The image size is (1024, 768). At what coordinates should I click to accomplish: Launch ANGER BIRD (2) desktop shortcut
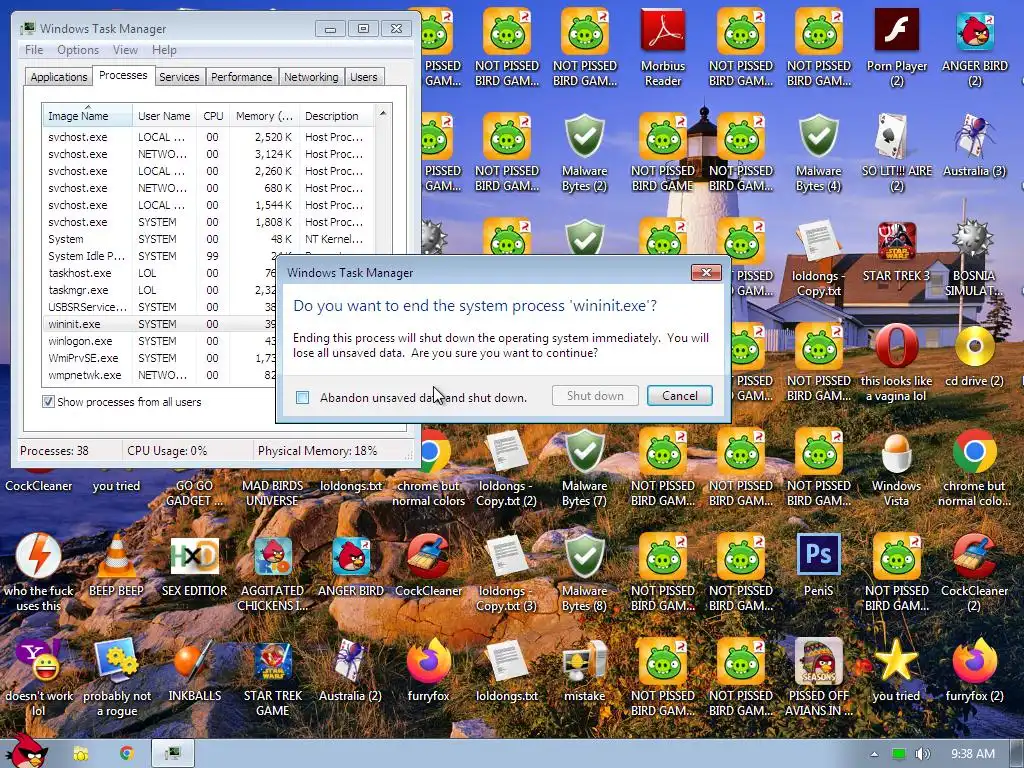pos(974,47)
